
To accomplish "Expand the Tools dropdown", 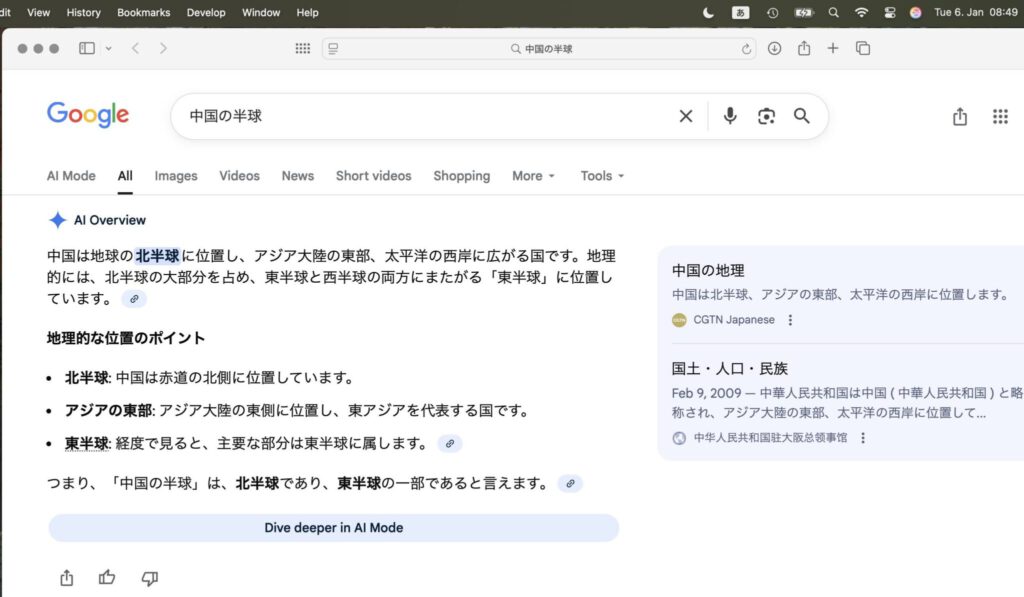I will tap(602, 176).
